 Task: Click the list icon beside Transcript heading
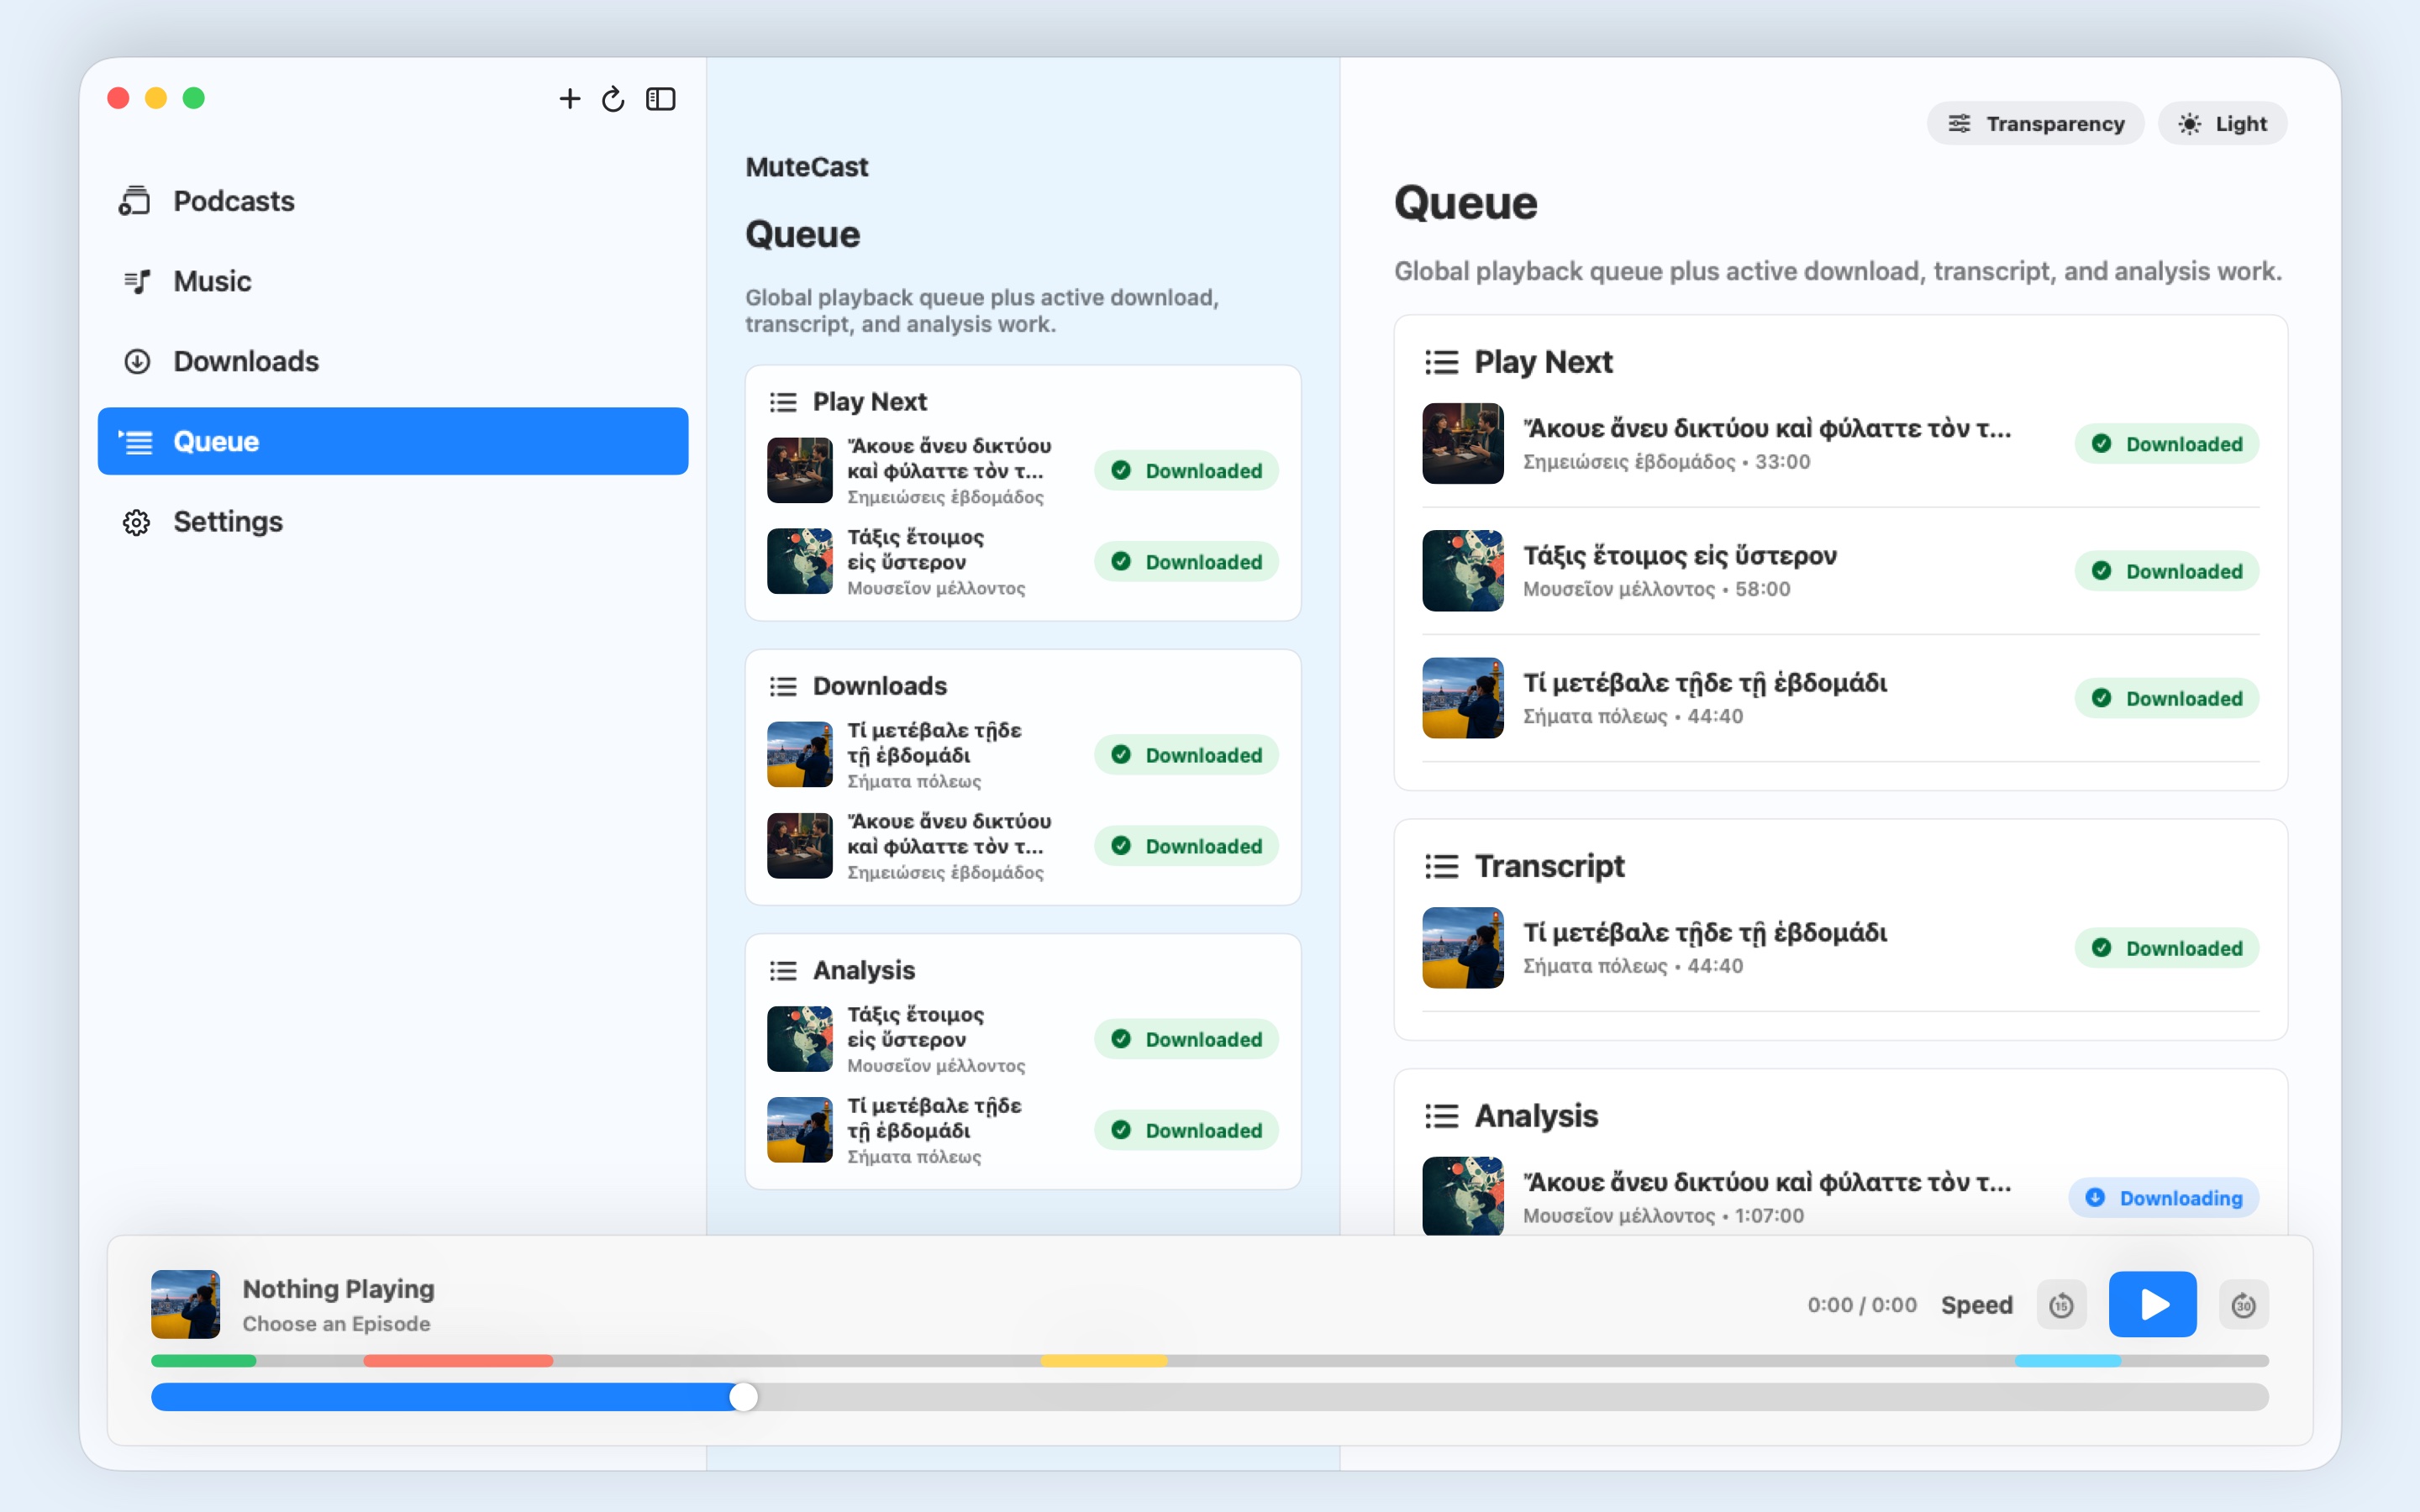pyautogui.click(x=1441, y=865)
